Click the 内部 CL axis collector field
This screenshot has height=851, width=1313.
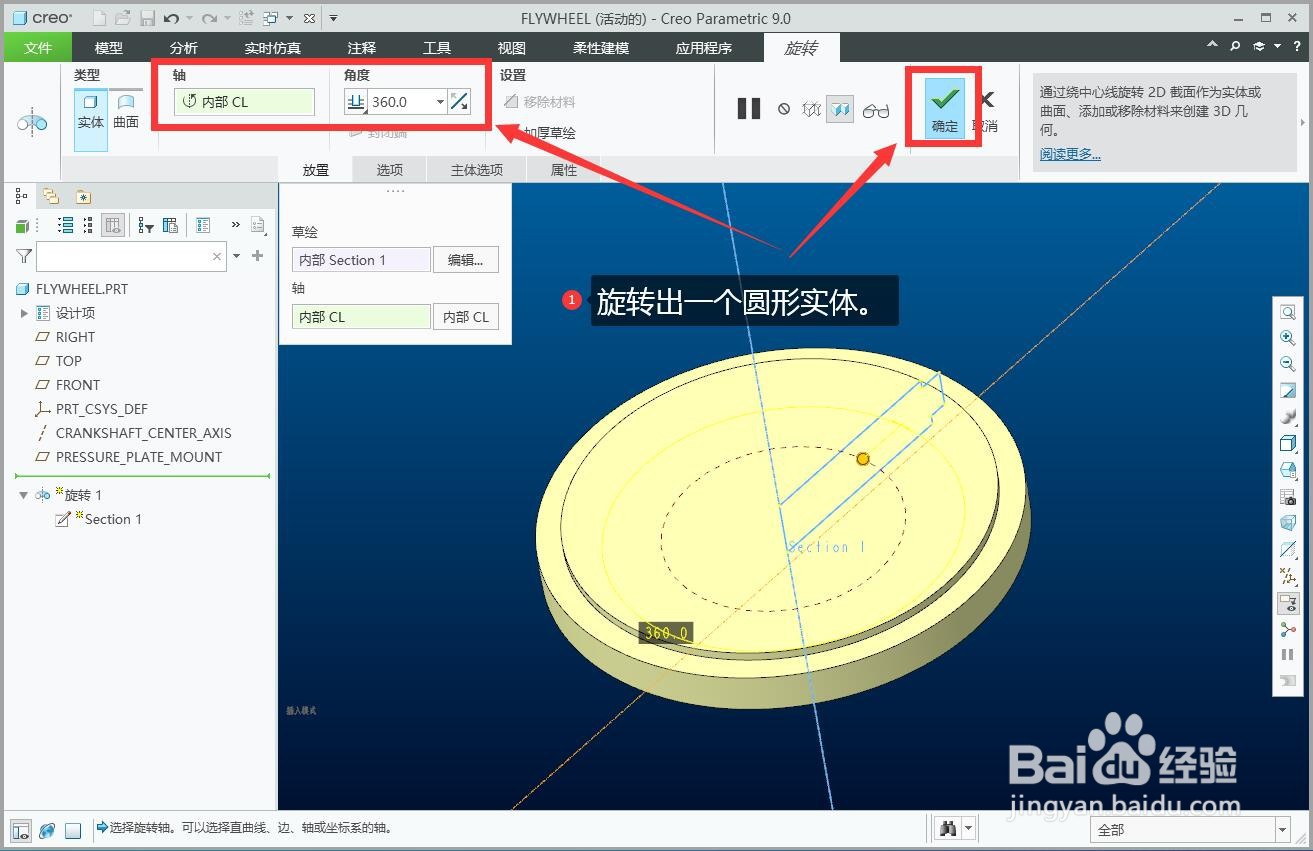click(x=244, y=101)
